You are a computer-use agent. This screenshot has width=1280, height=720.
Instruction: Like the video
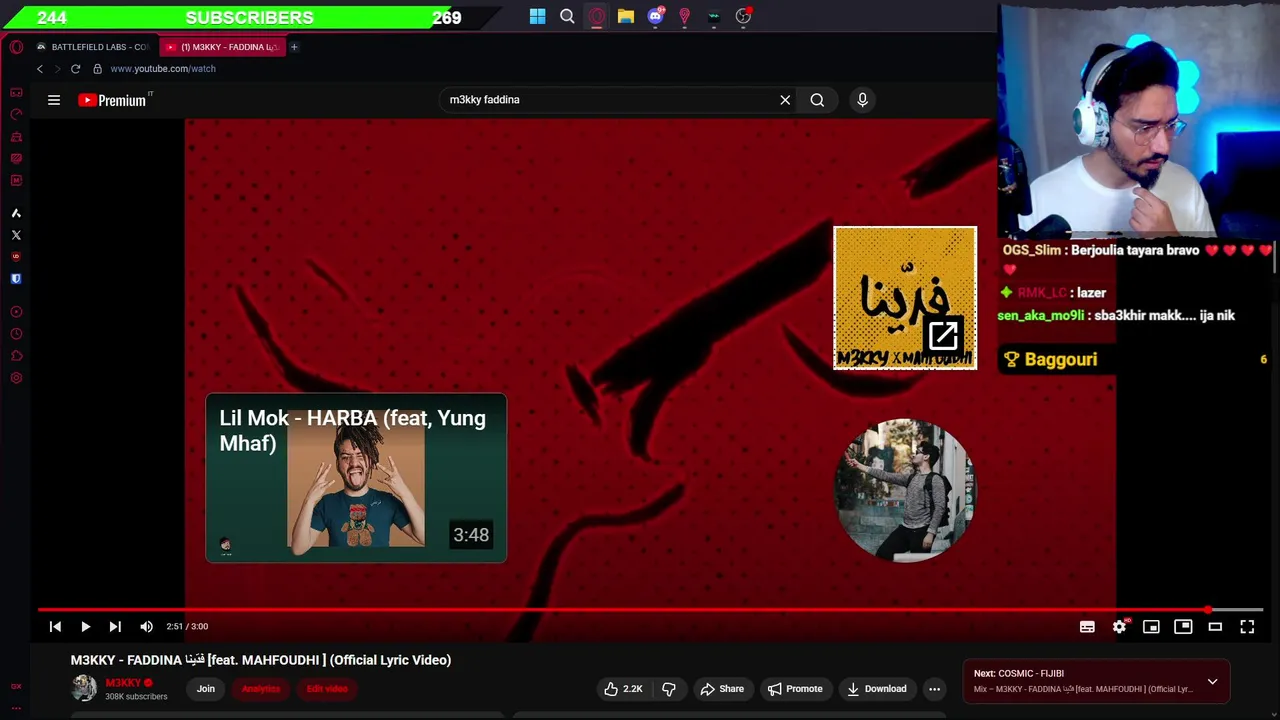click(x=622, y=689)
